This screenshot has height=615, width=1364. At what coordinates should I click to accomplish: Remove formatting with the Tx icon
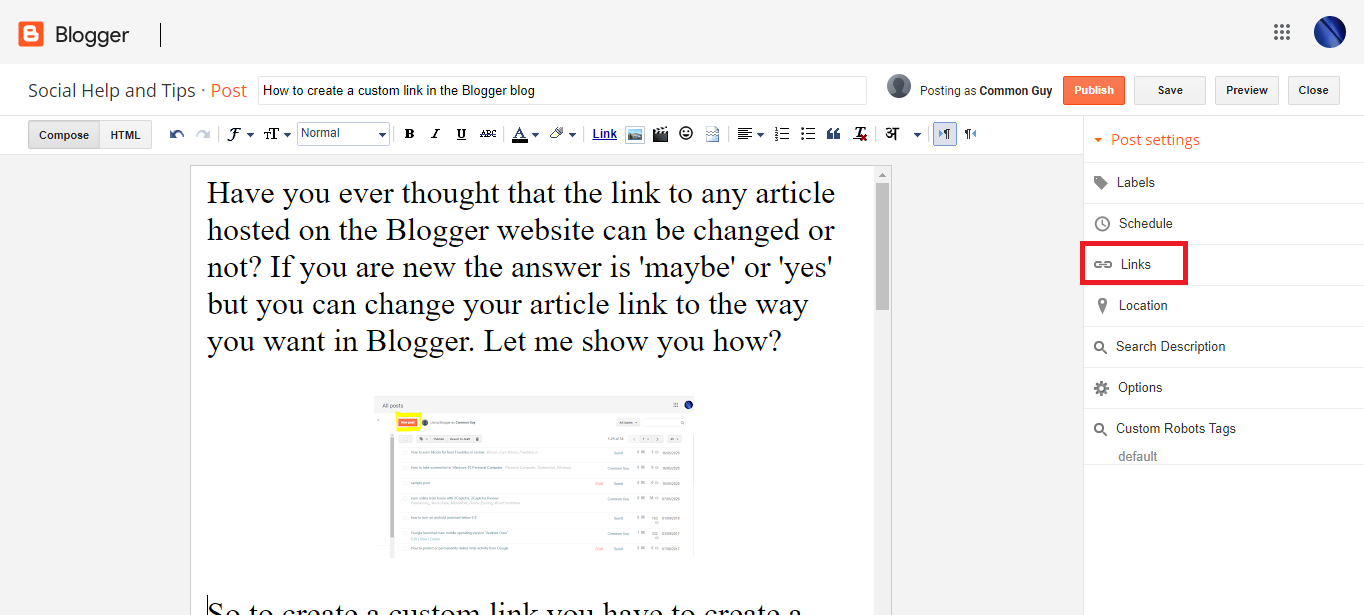tap(859, 133)
